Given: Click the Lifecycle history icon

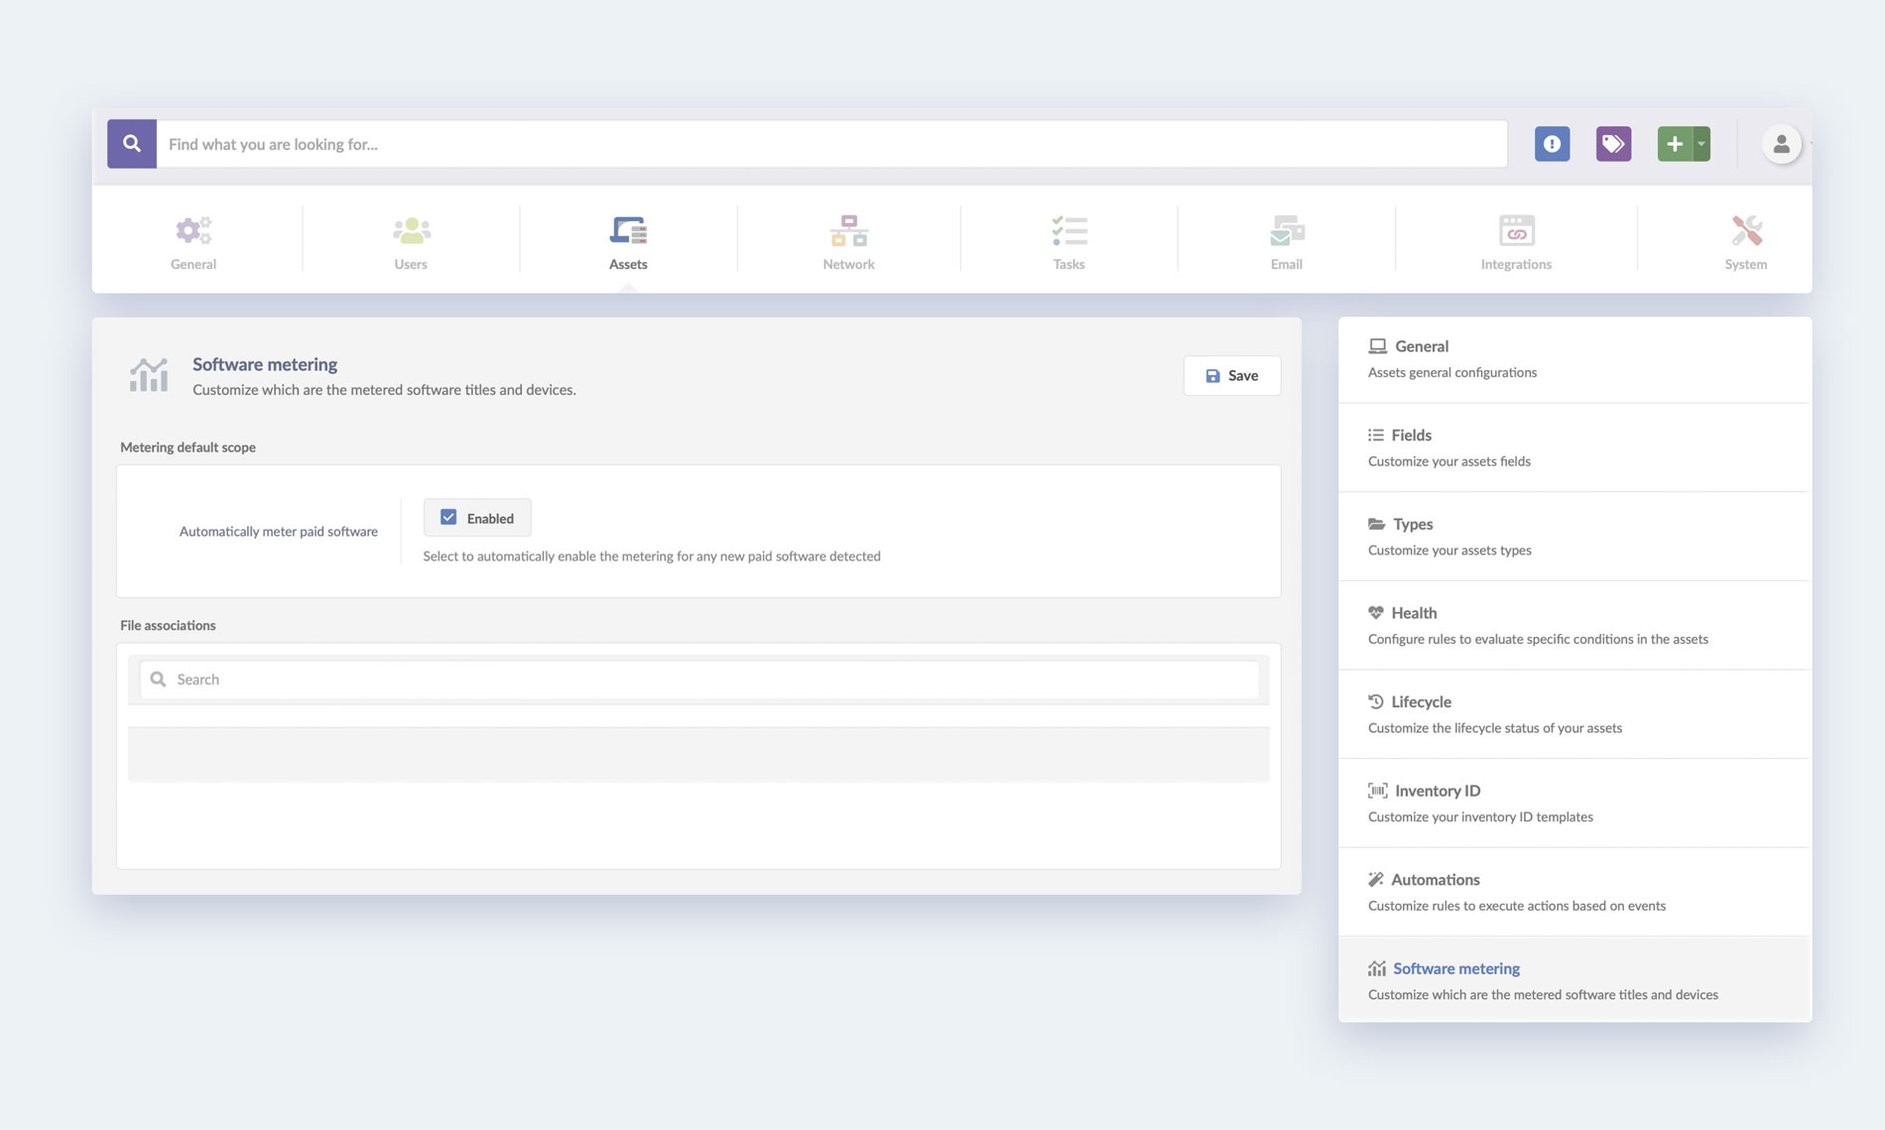Looking at the screenshot, I should (1375, 700).
